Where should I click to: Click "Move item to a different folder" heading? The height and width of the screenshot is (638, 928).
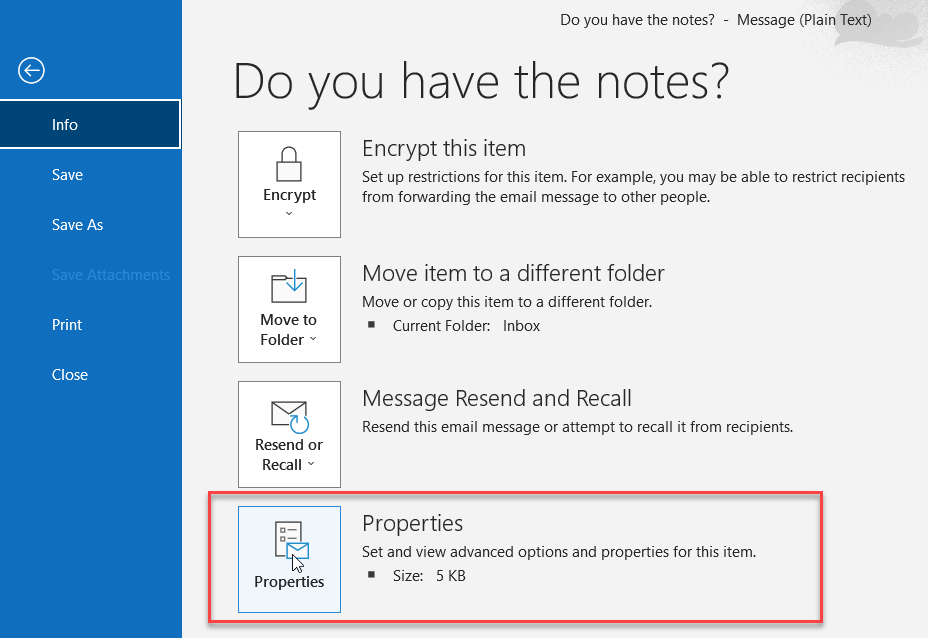[x=513, y=274]
